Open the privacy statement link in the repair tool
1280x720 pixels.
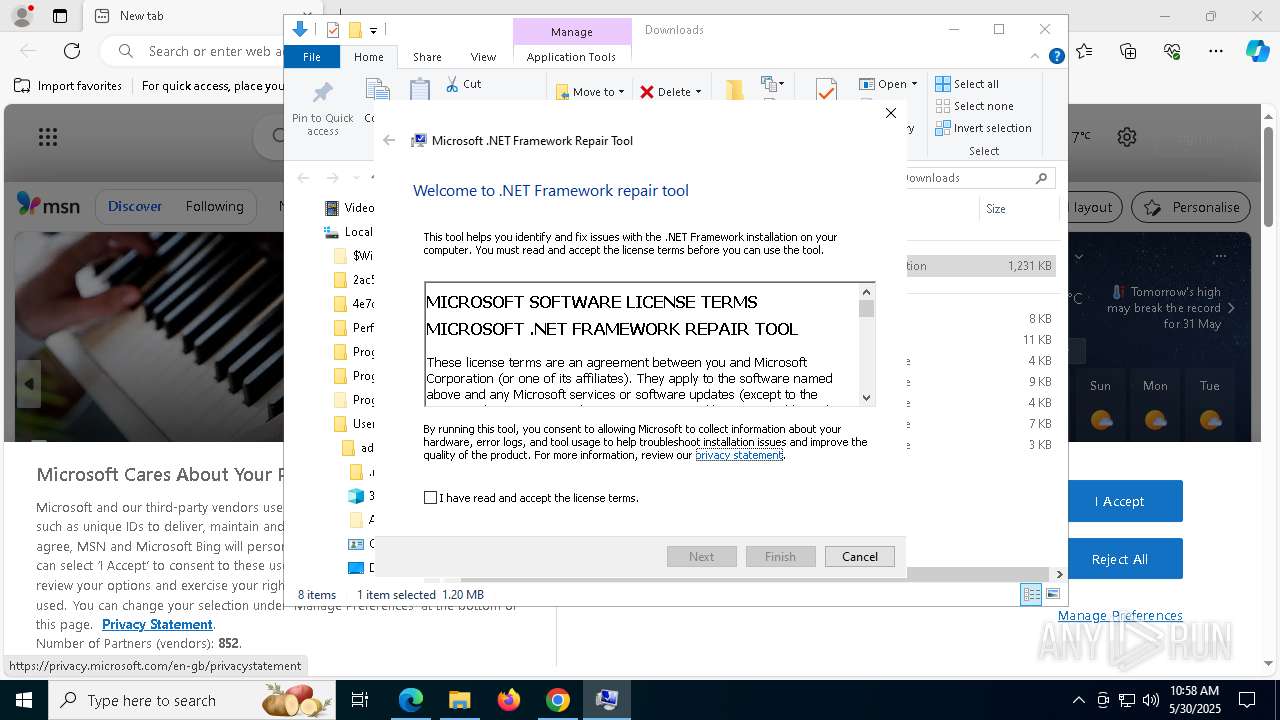(739, 455)
